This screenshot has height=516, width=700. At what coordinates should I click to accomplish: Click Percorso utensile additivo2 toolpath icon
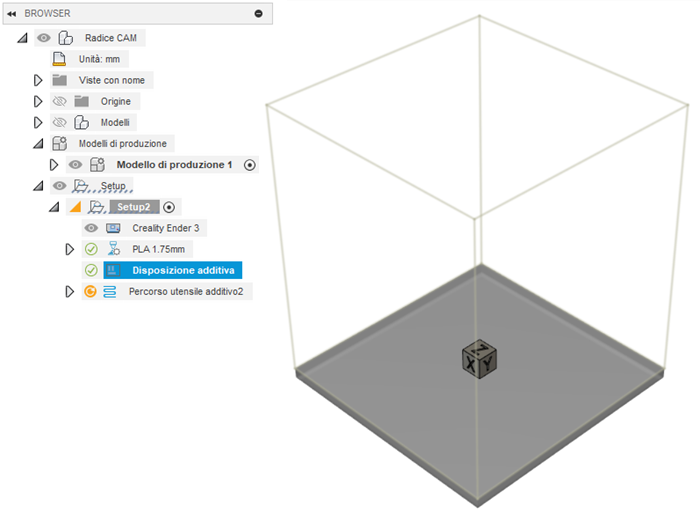pyautogui.click(x=110, y=291)
